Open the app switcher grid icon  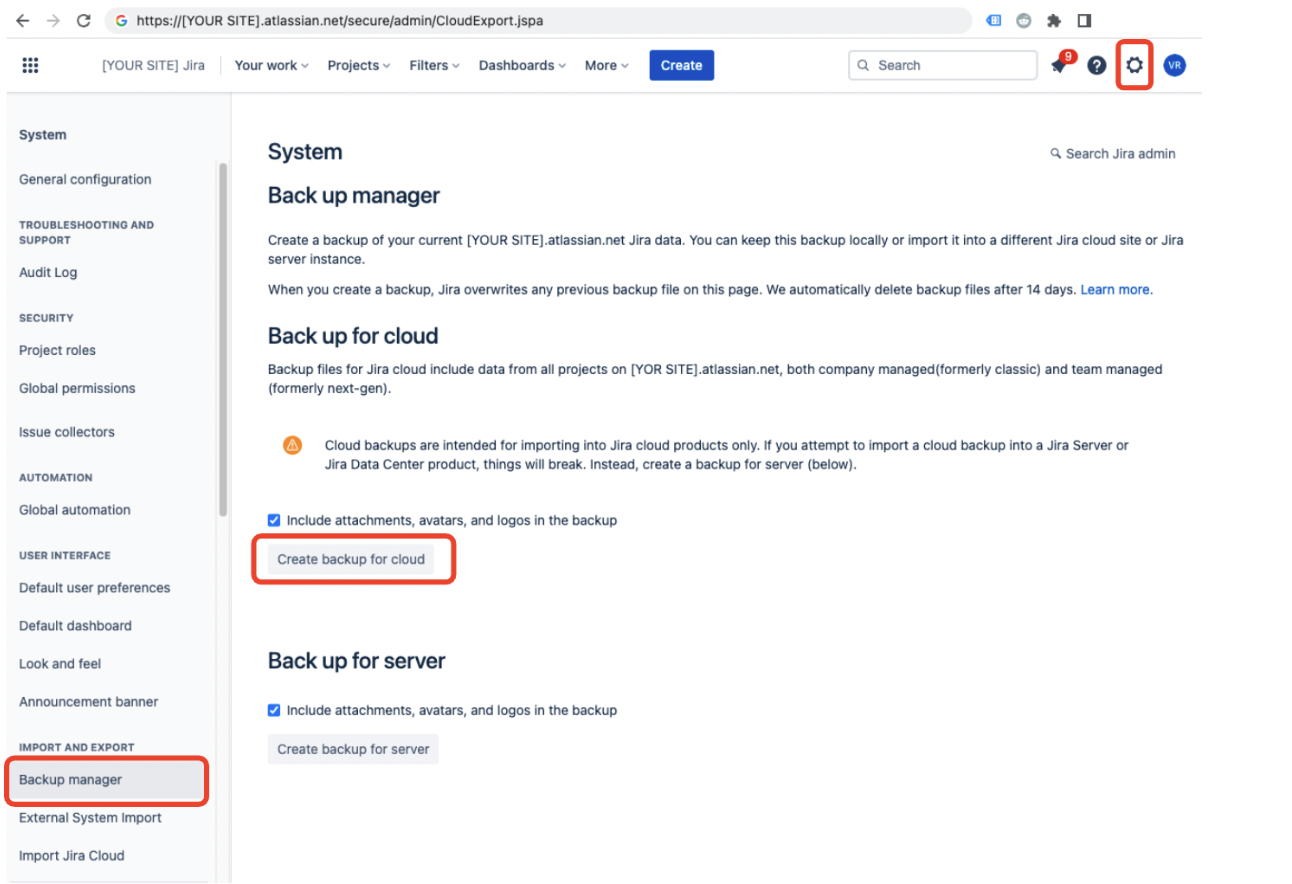pos(30,65)
